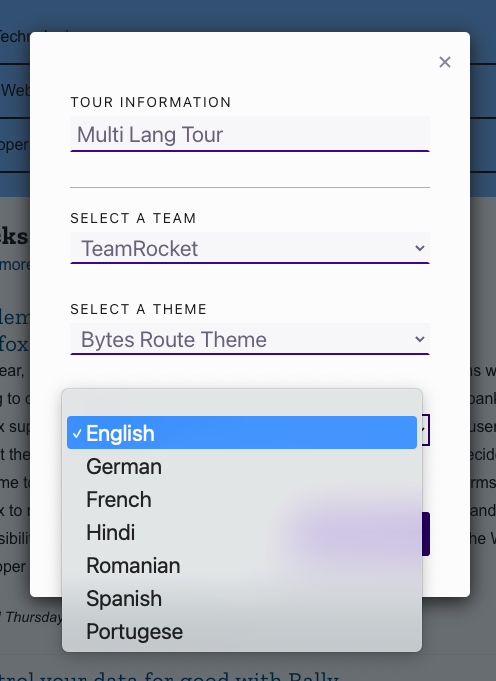Open the 'more' link in the background page
496x681 pixels.
coord(15,264)
